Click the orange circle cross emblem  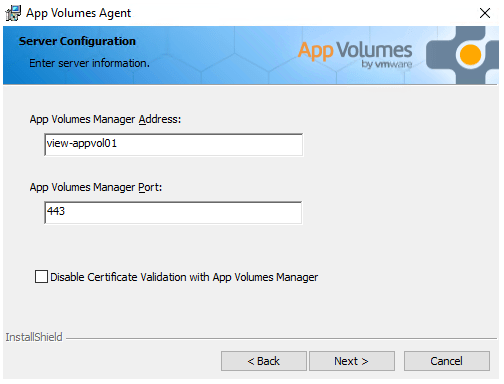click(463, 55)
